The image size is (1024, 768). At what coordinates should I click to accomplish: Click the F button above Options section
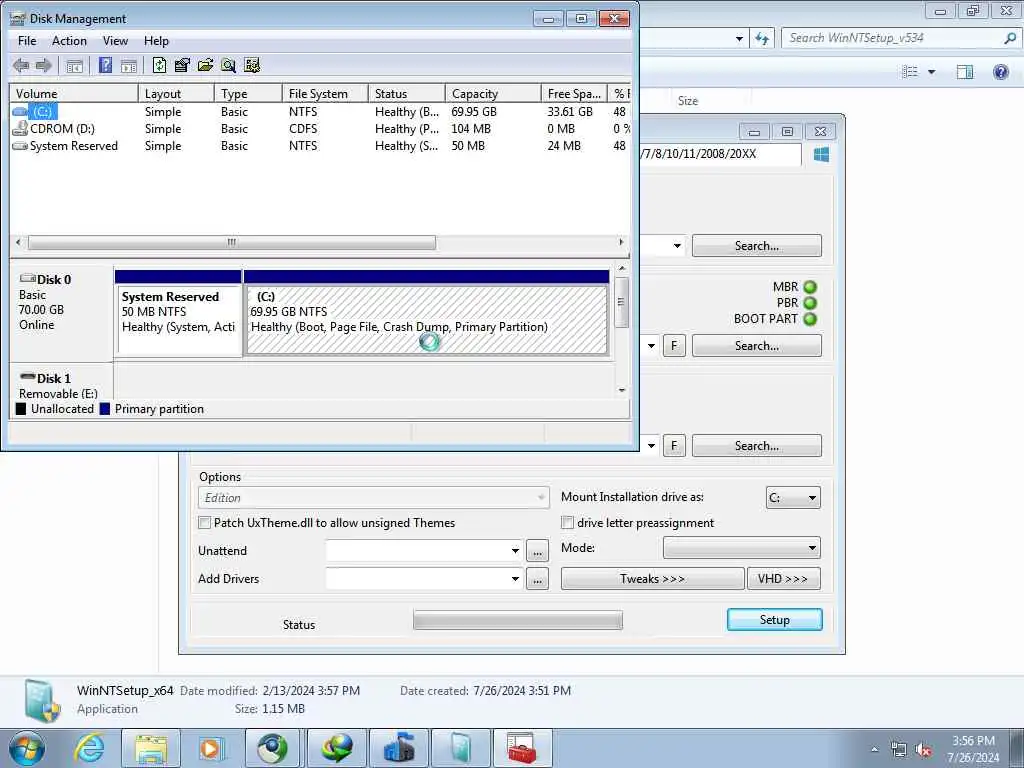click(x=674, y=445)
